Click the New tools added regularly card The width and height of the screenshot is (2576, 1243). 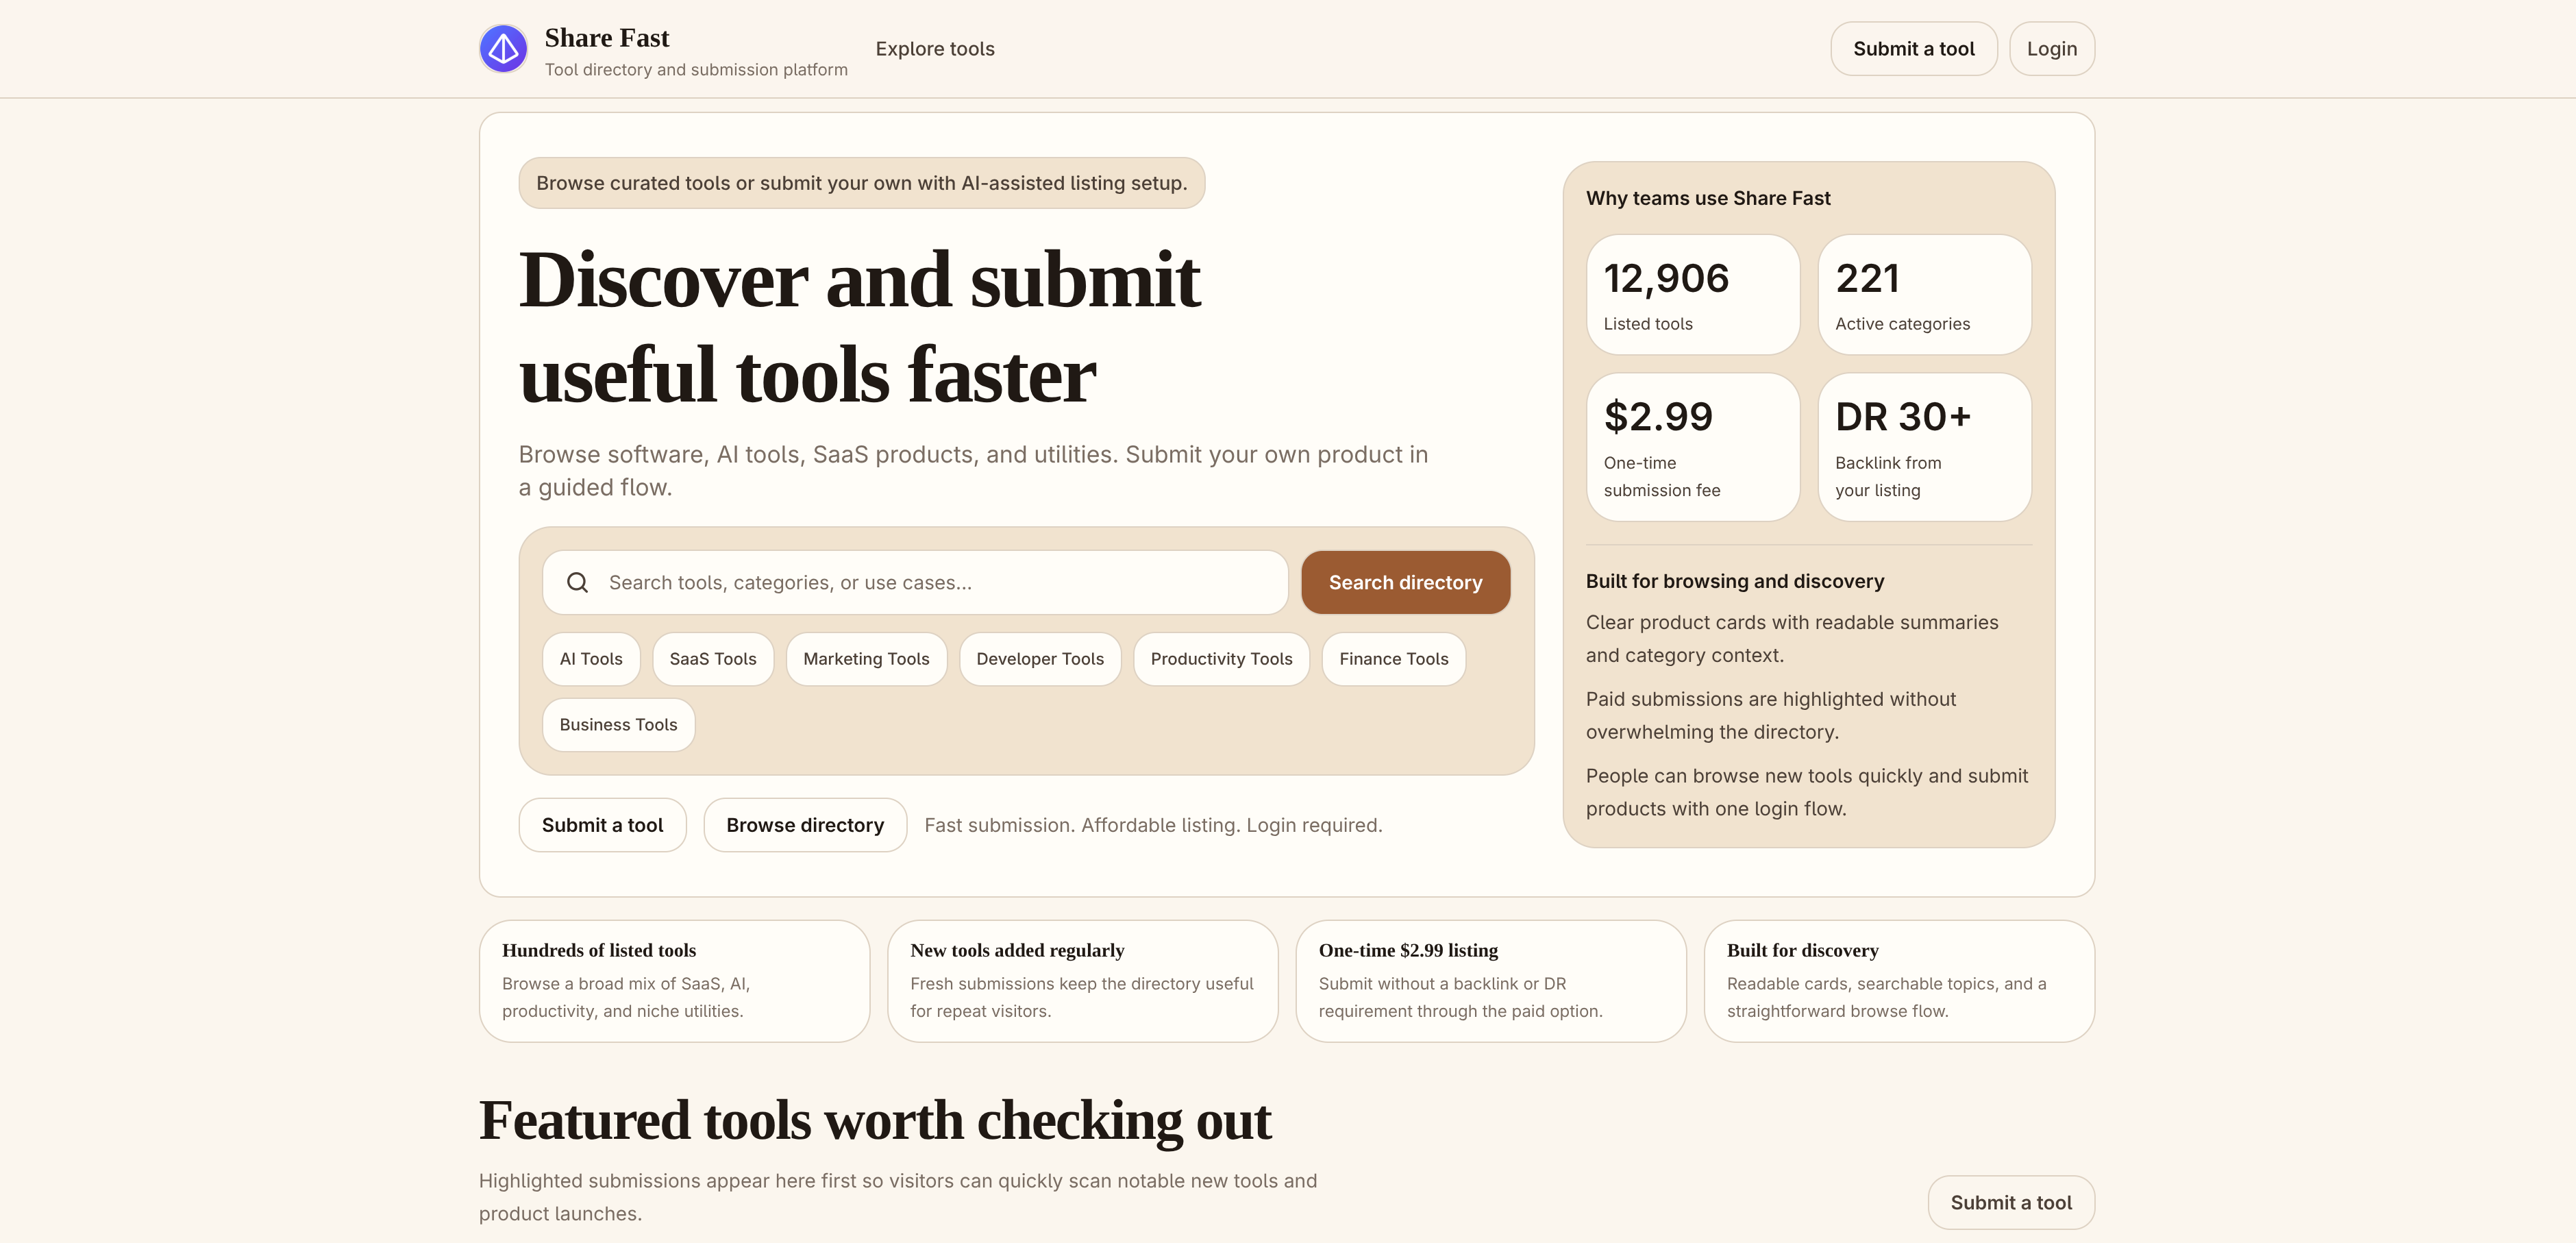(x=1082, y=981)
